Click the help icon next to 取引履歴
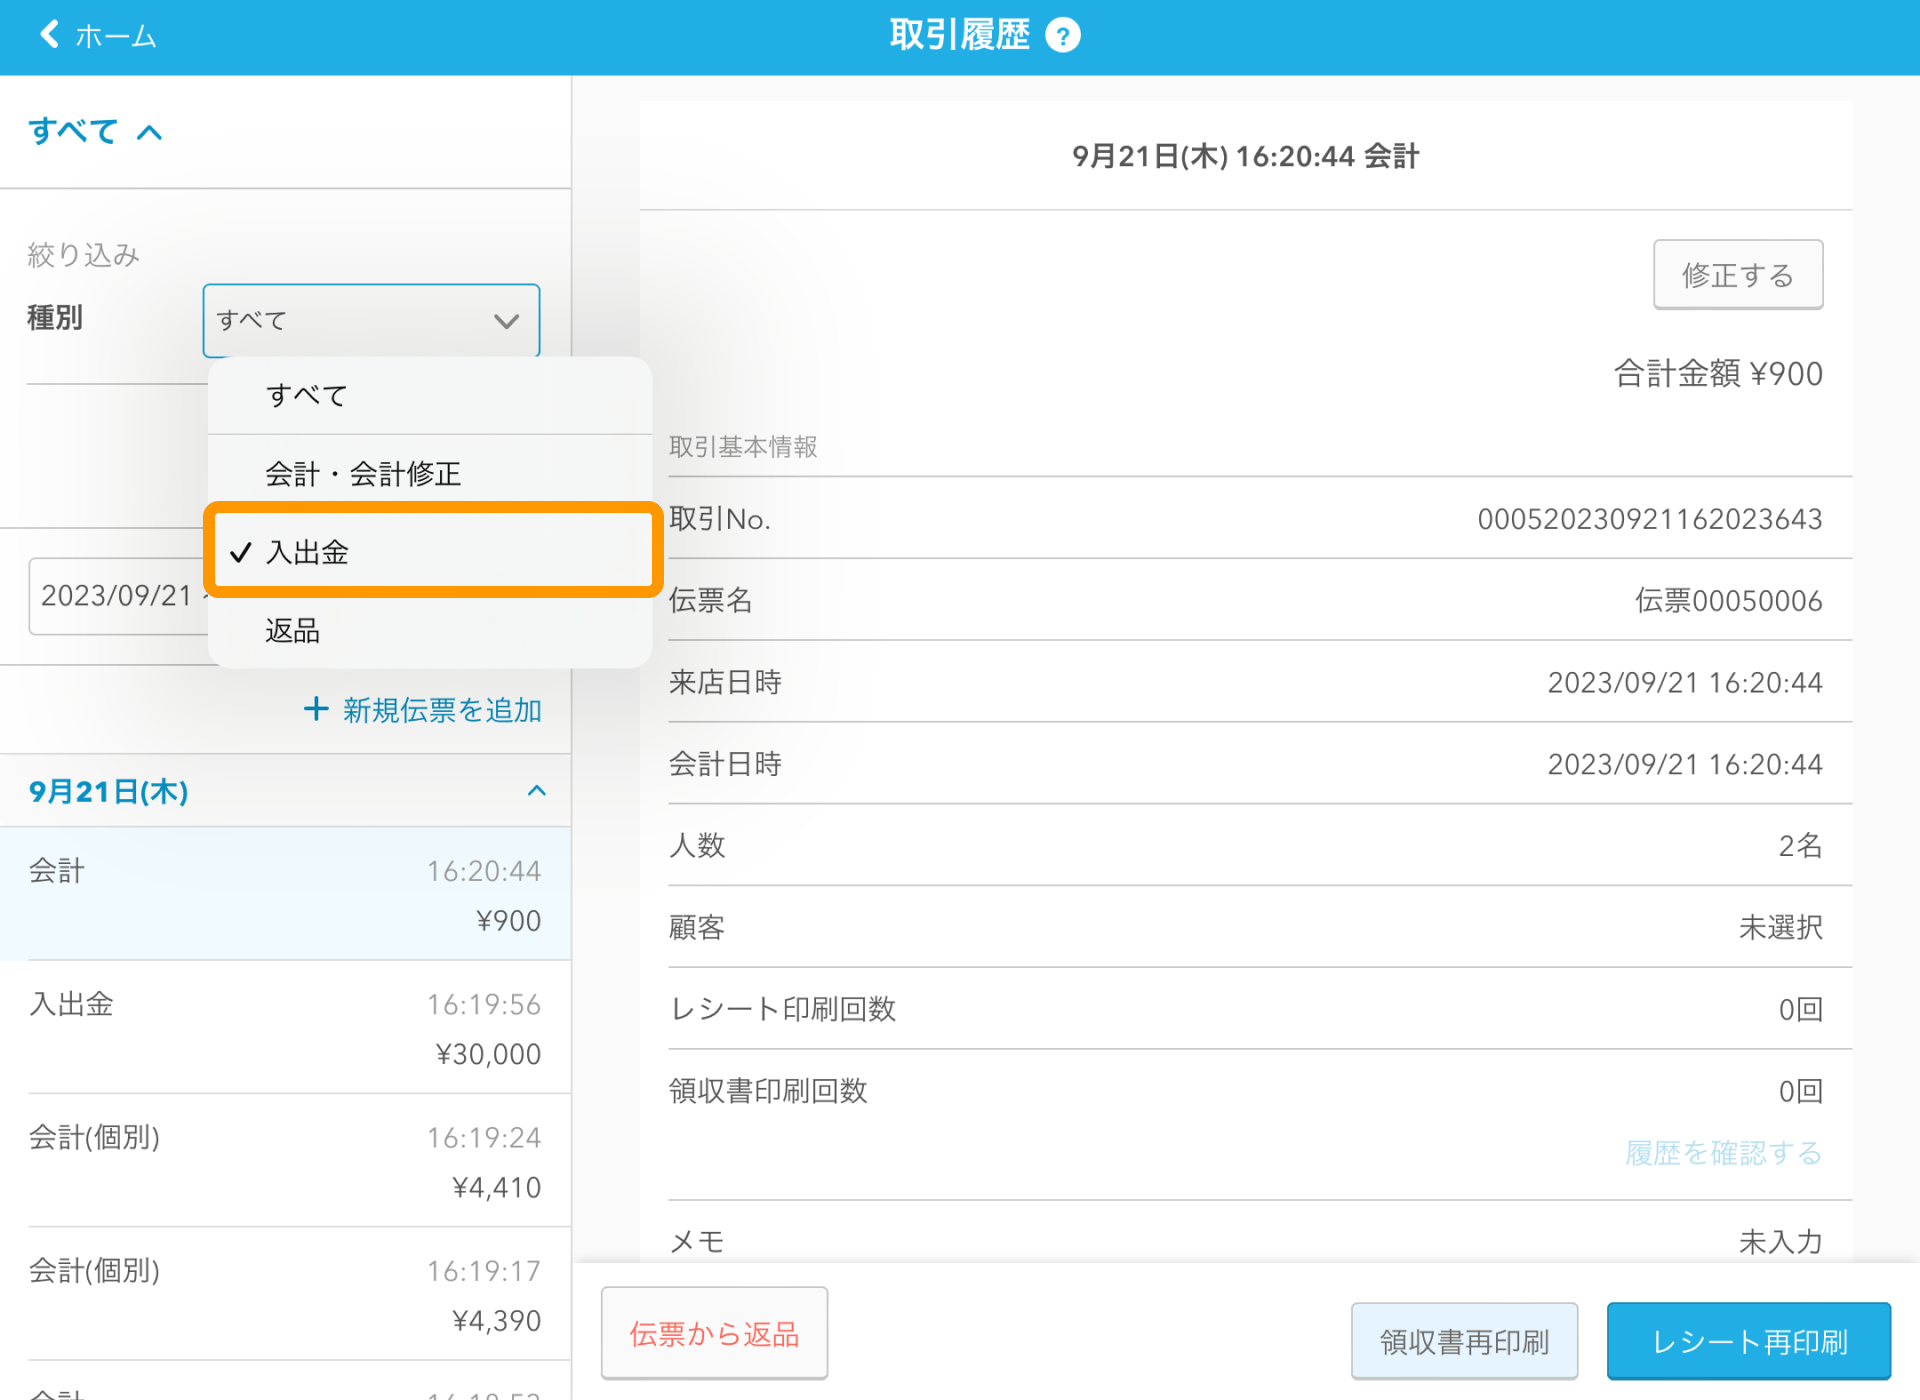 [1064, 34]
